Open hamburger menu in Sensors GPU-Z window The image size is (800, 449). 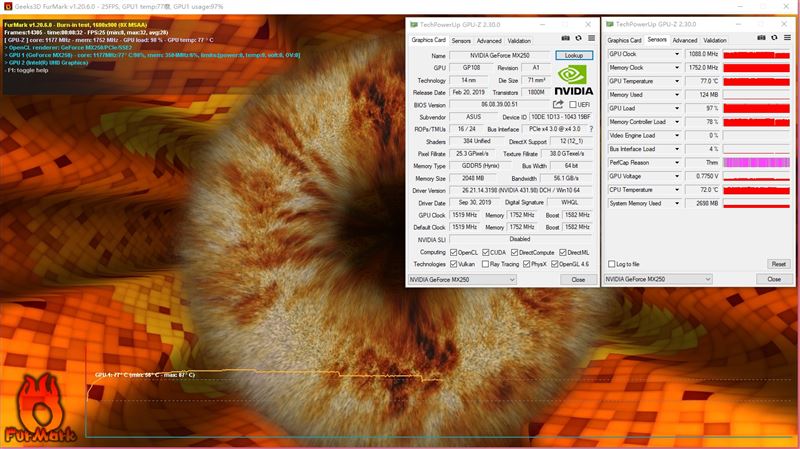787,38
